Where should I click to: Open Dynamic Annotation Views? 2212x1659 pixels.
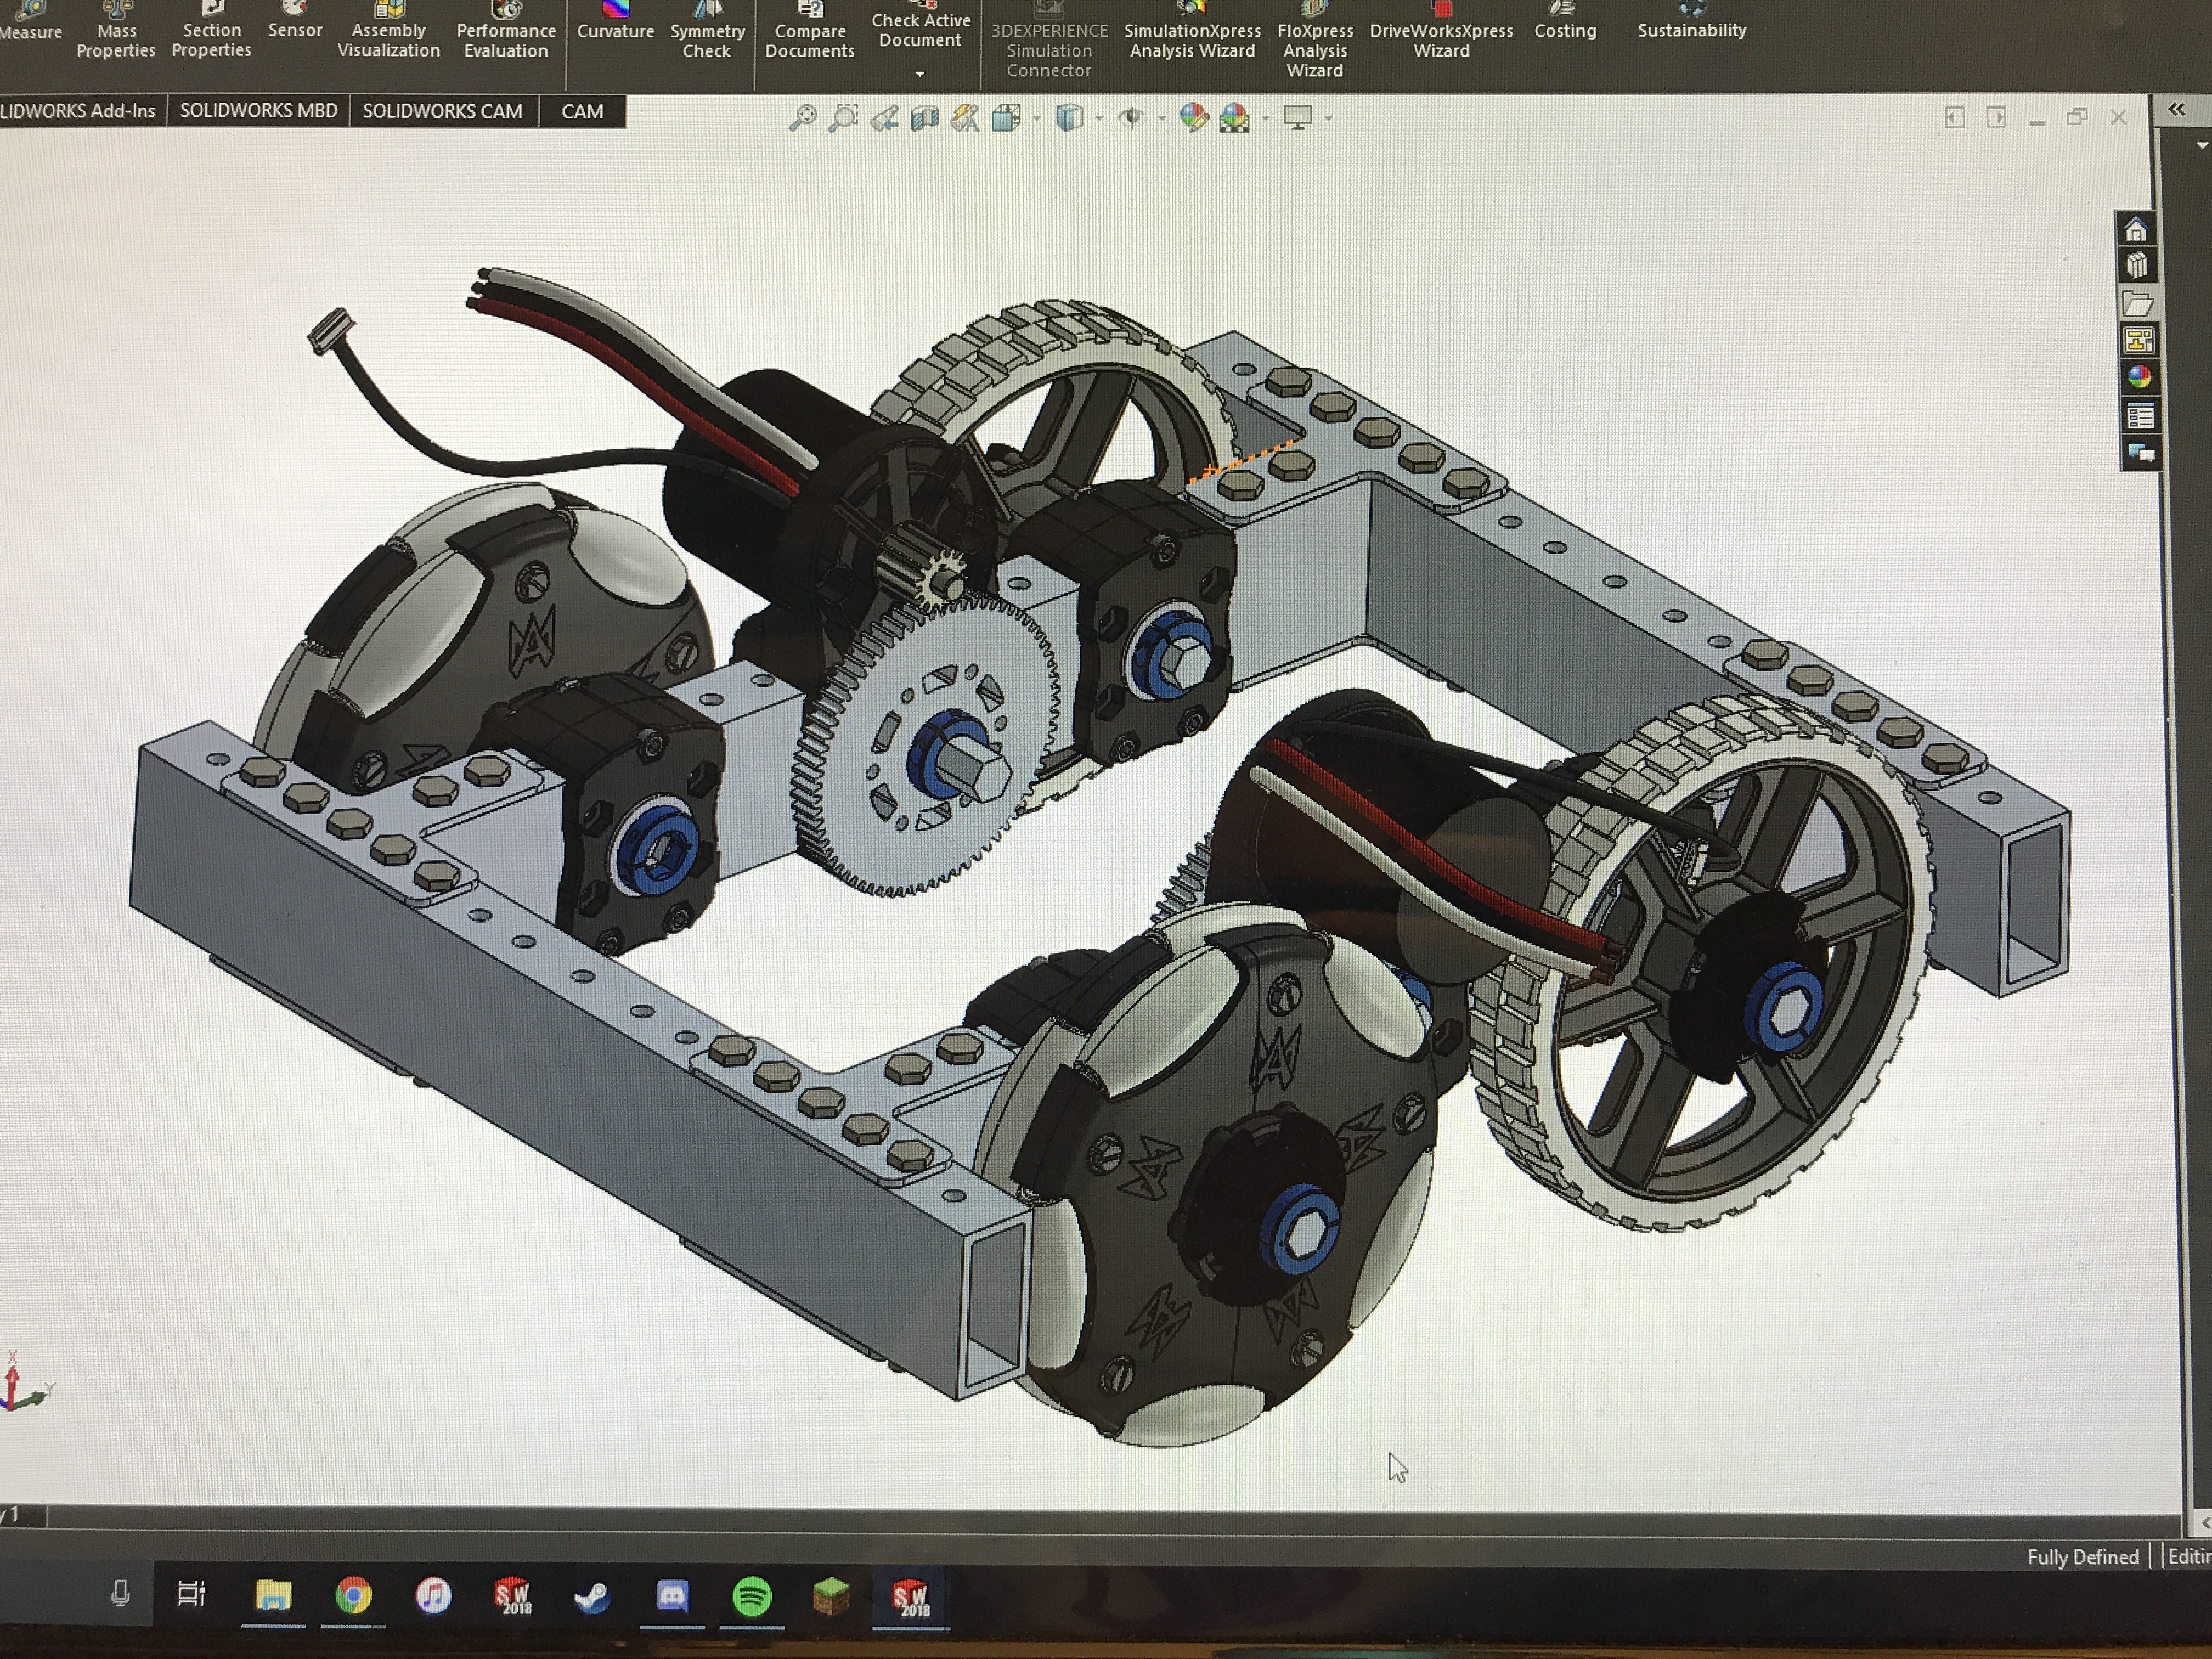click(965, 119)
